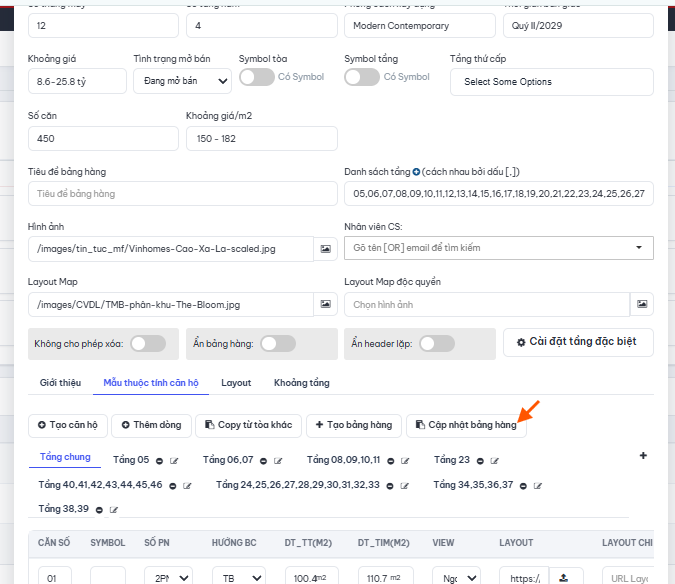This screenshot has height=584, width=675.
Task: Click Modern Contemporary style field
Action: coord(420,25)
